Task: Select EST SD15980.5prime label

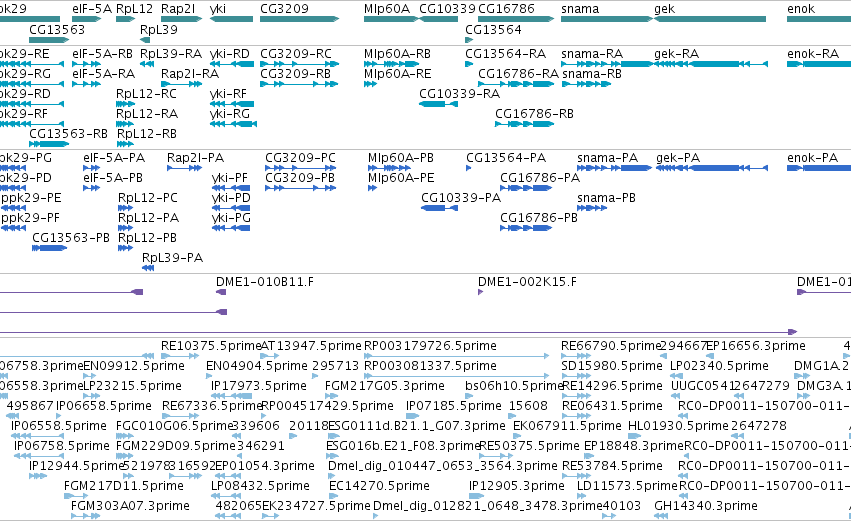Action: point(612,366)
